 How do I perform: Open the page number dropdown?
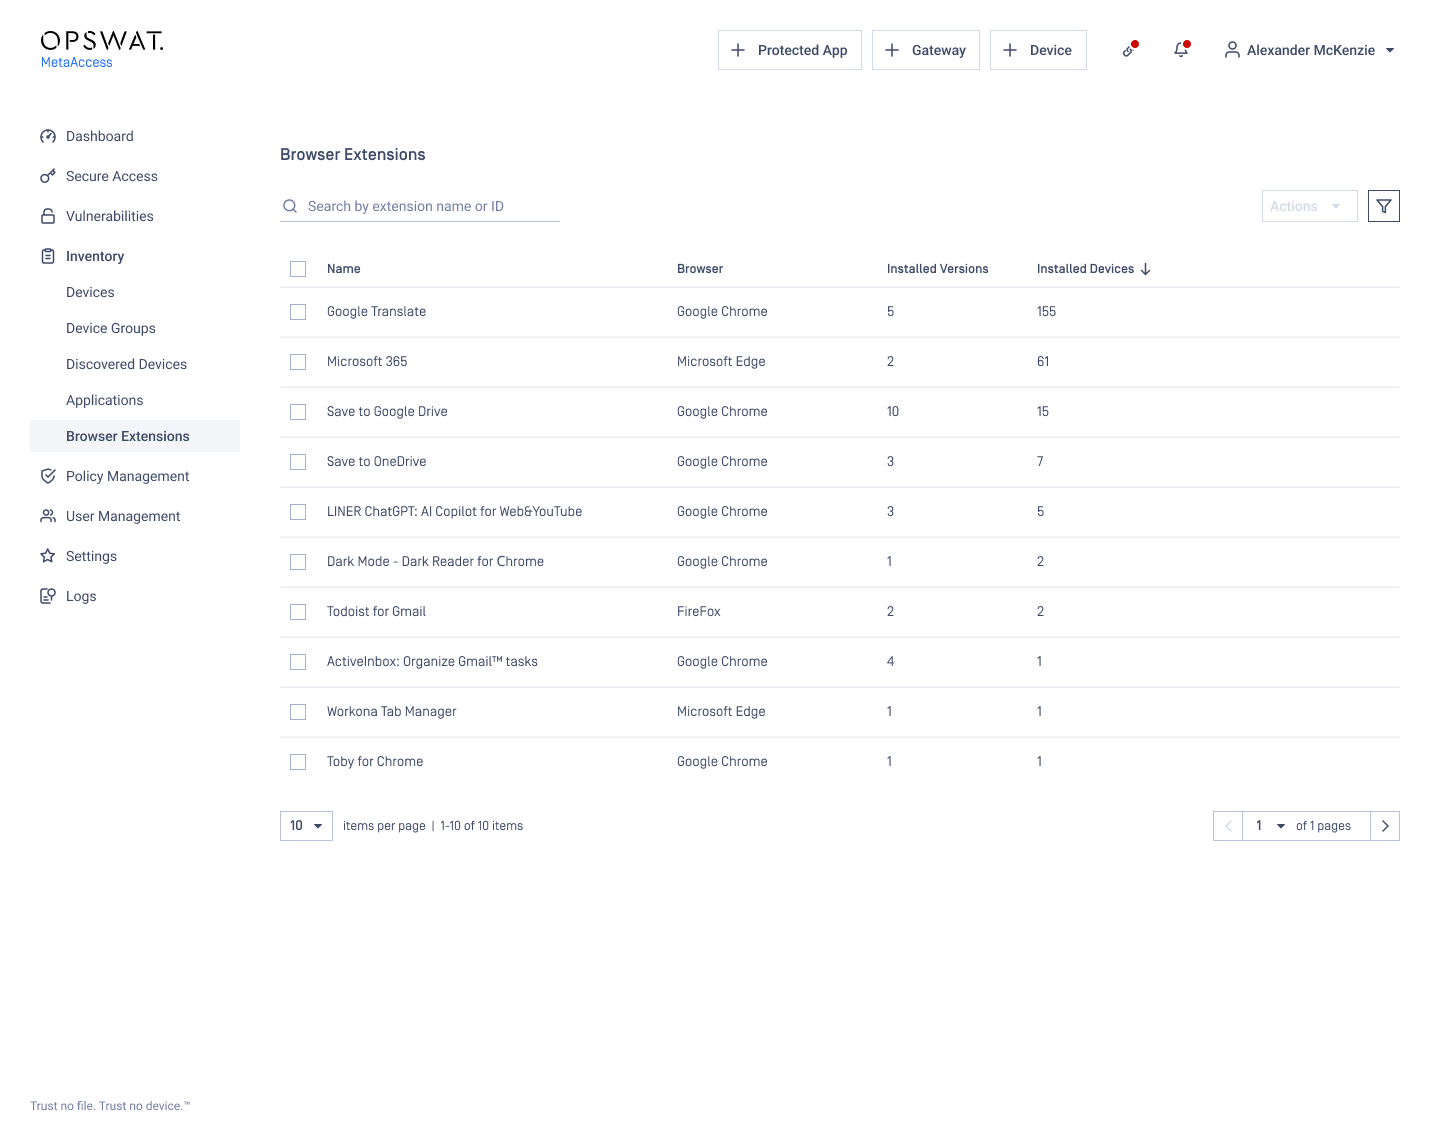pyautogui.click(x=1270, y=826)
